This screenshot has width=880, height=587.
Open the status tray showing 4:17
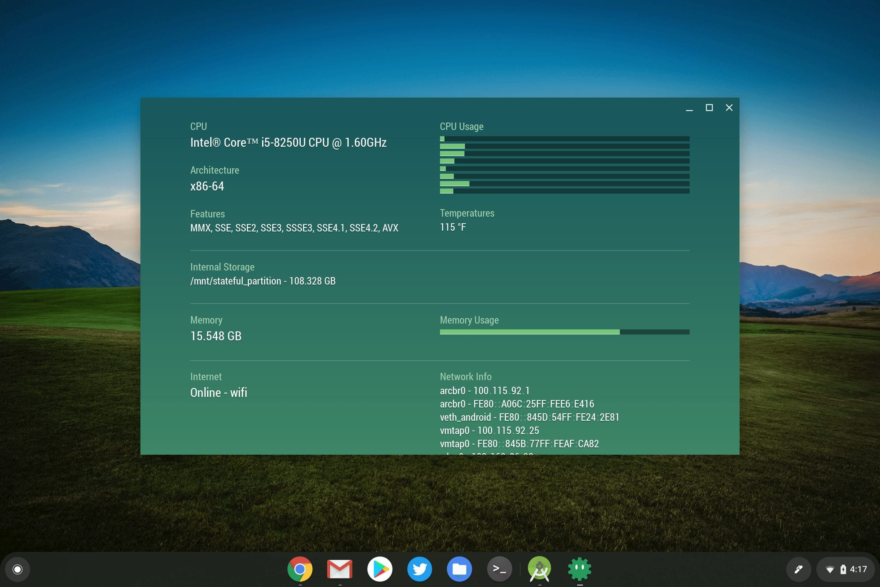846,569
